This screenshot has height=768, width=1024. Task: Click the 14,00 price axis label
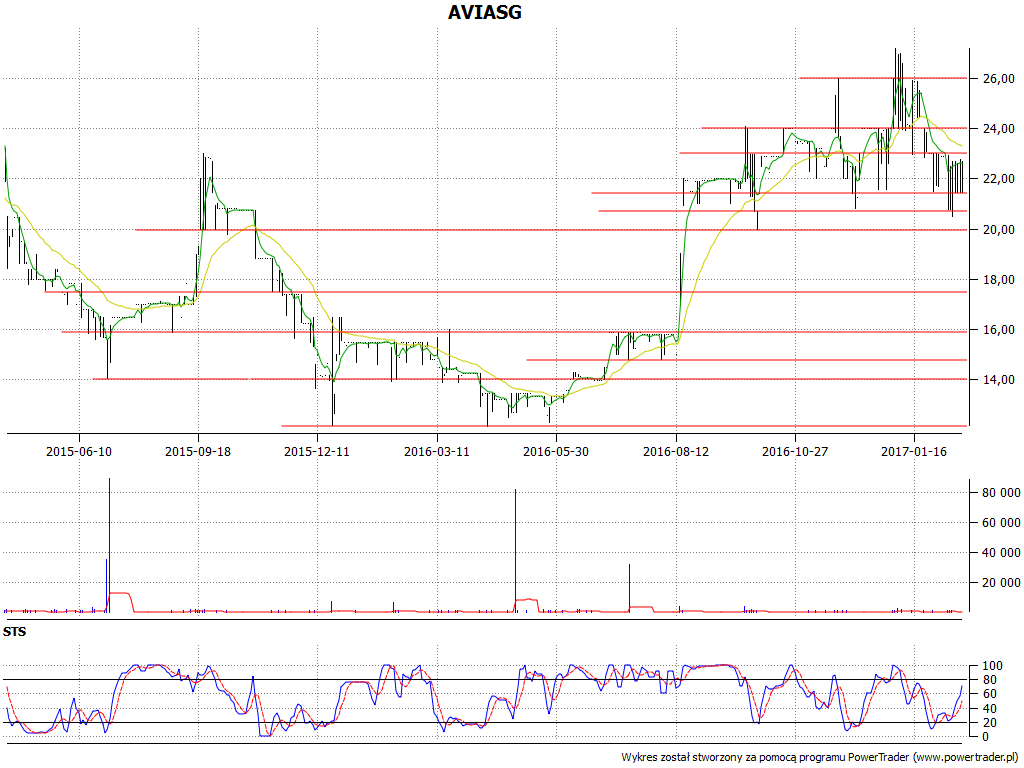[999, 380]
